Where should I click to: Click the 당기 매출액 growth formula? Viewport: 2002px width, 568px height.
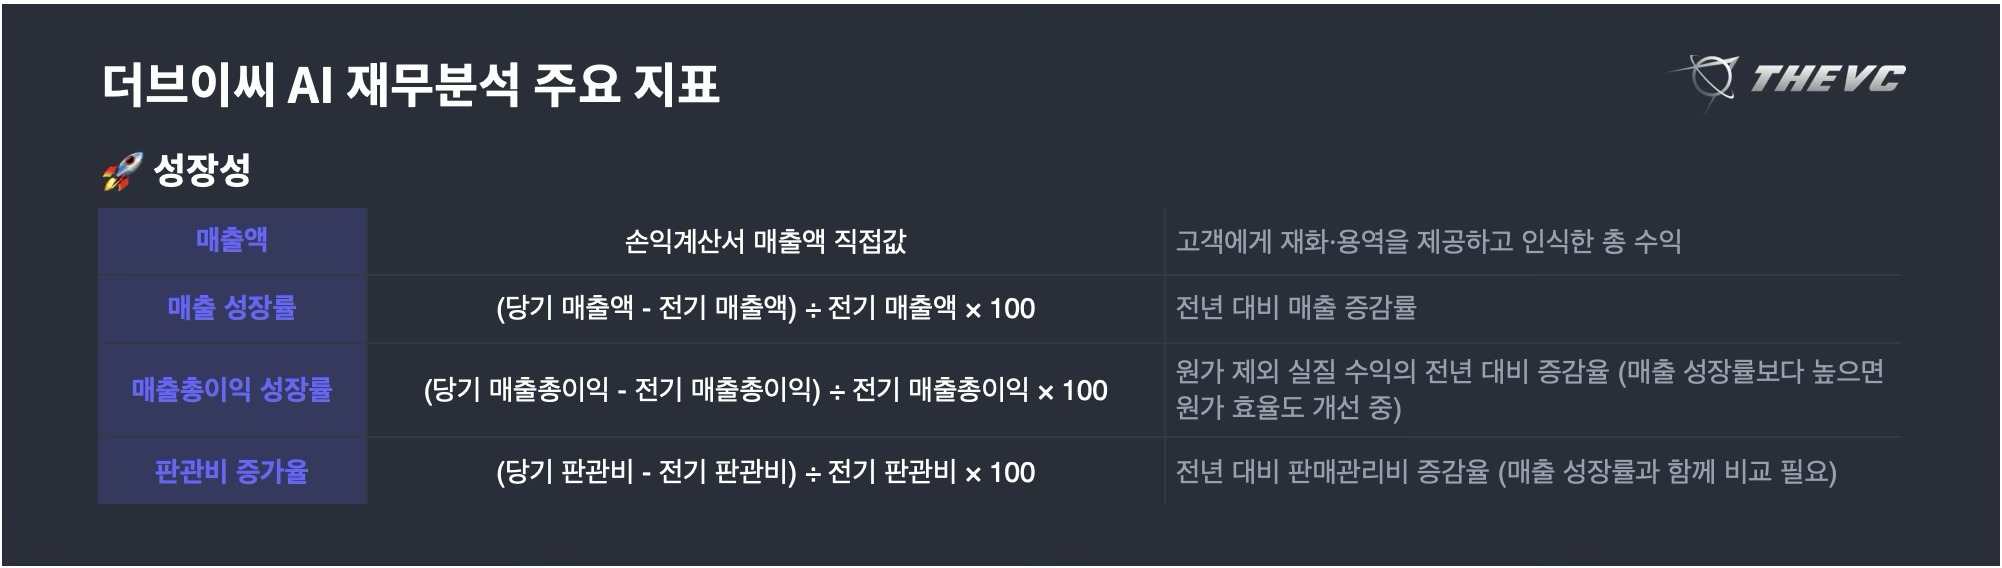coord(765,308)
